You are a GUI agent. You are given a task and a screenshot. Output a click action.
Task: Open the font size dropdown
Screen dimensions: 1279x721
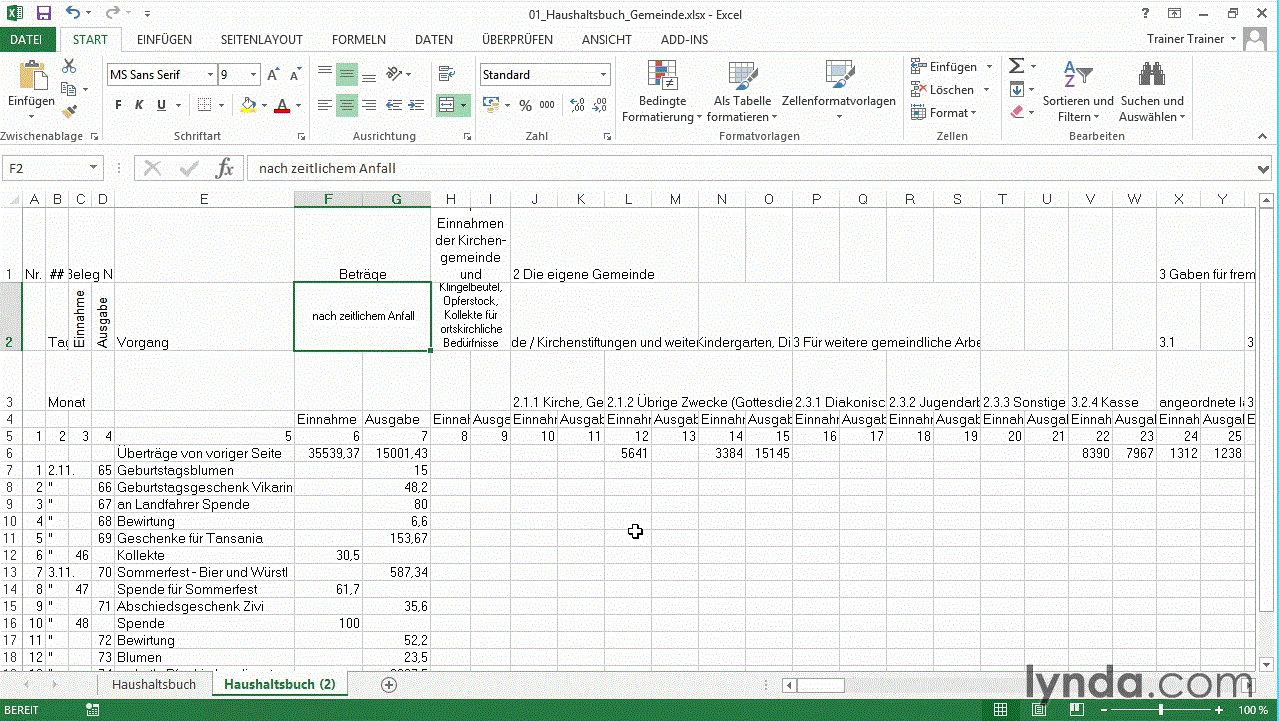[x=252, y=75]
